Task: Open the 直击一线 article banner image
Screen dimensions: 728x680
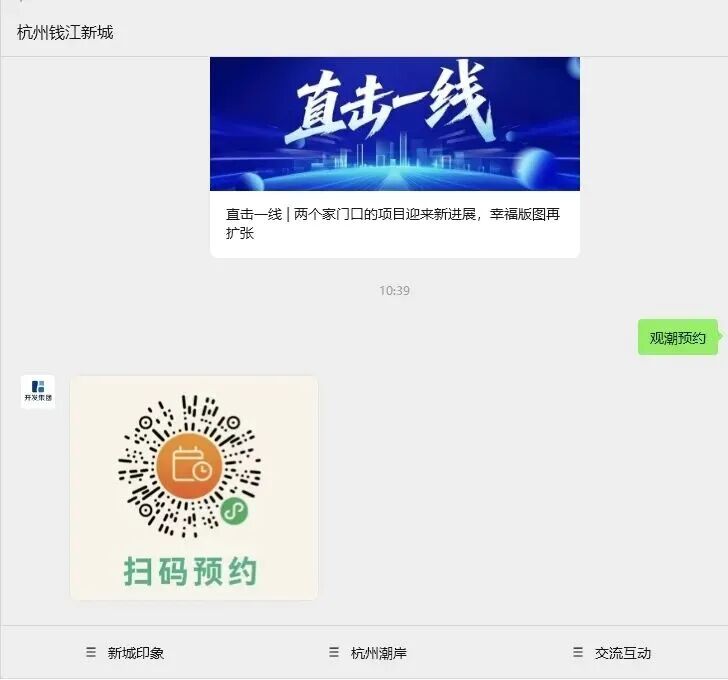Action: (395, 124)
